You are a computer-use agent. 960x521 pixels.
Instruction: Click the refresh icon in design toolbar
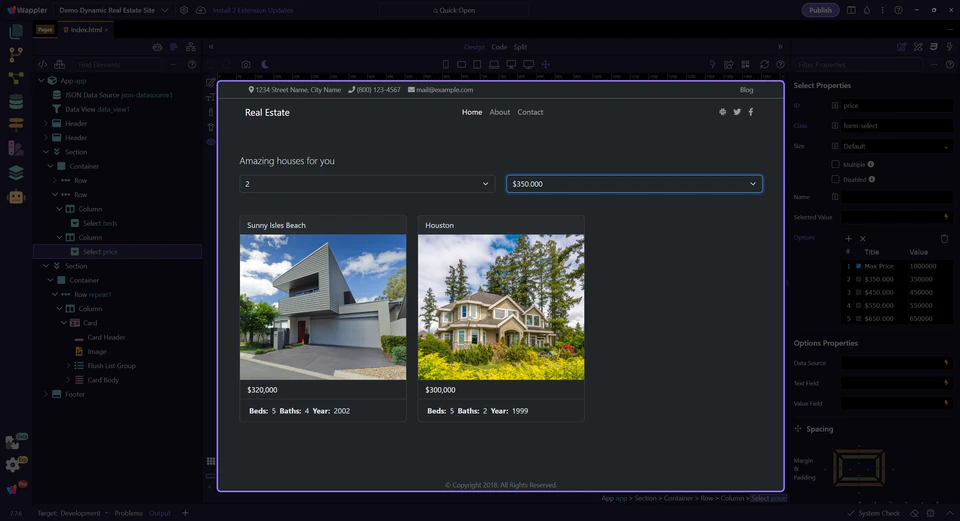(764, 65)
